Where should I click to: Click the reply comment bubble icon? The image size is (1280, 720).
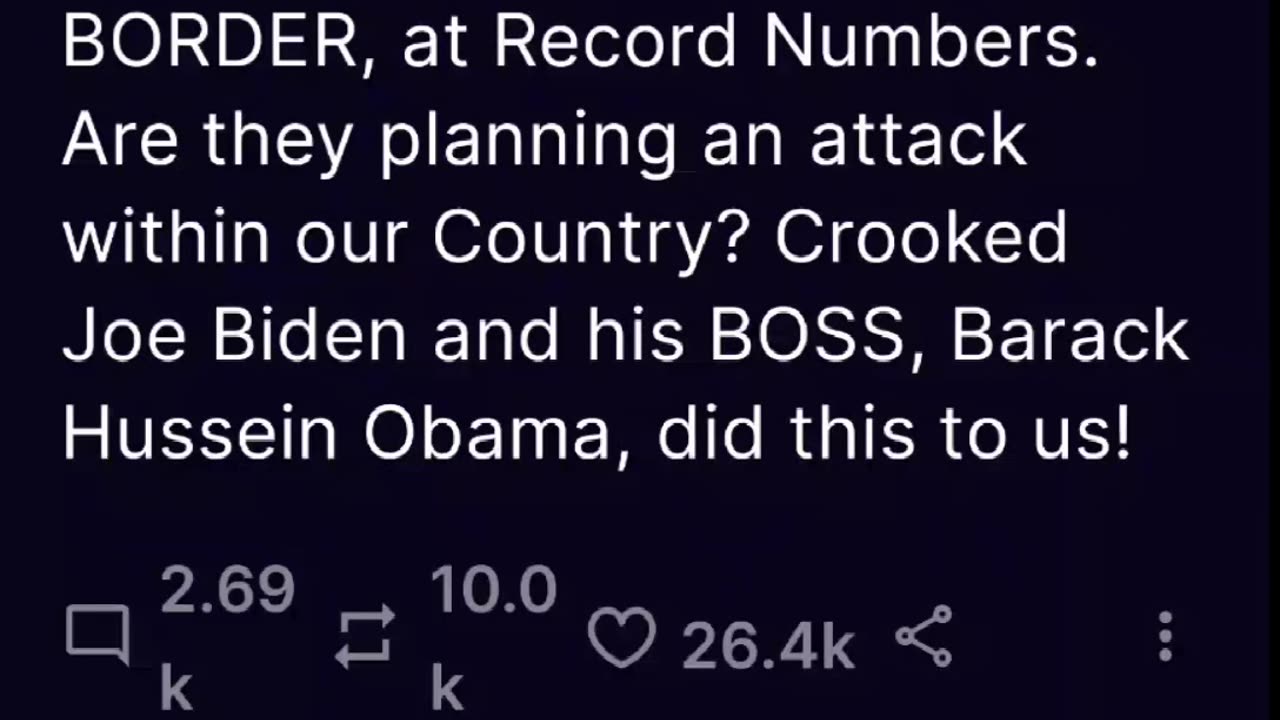click(97, 634)
